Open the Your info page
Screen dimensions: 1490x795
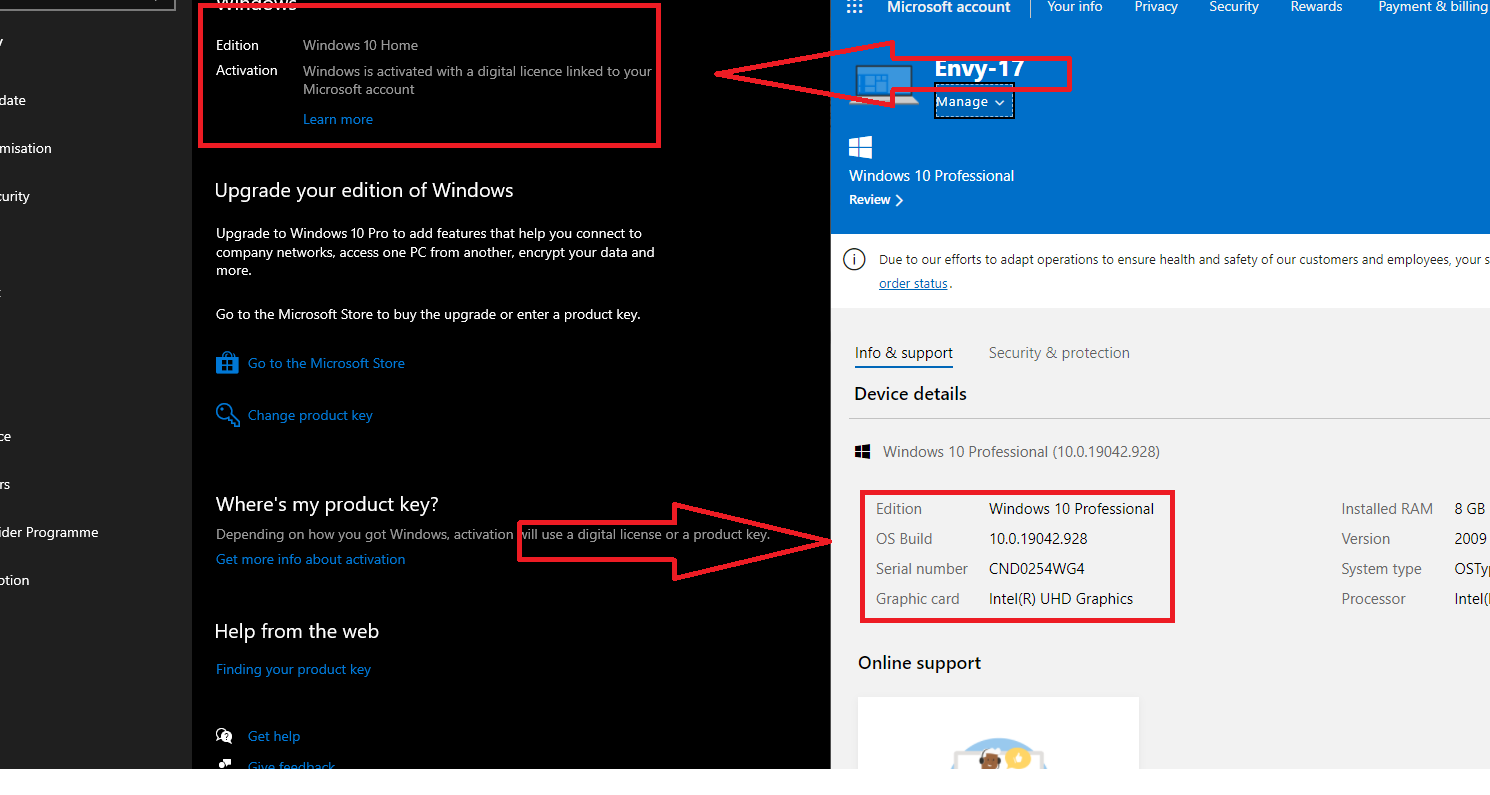click(1075, 7)
